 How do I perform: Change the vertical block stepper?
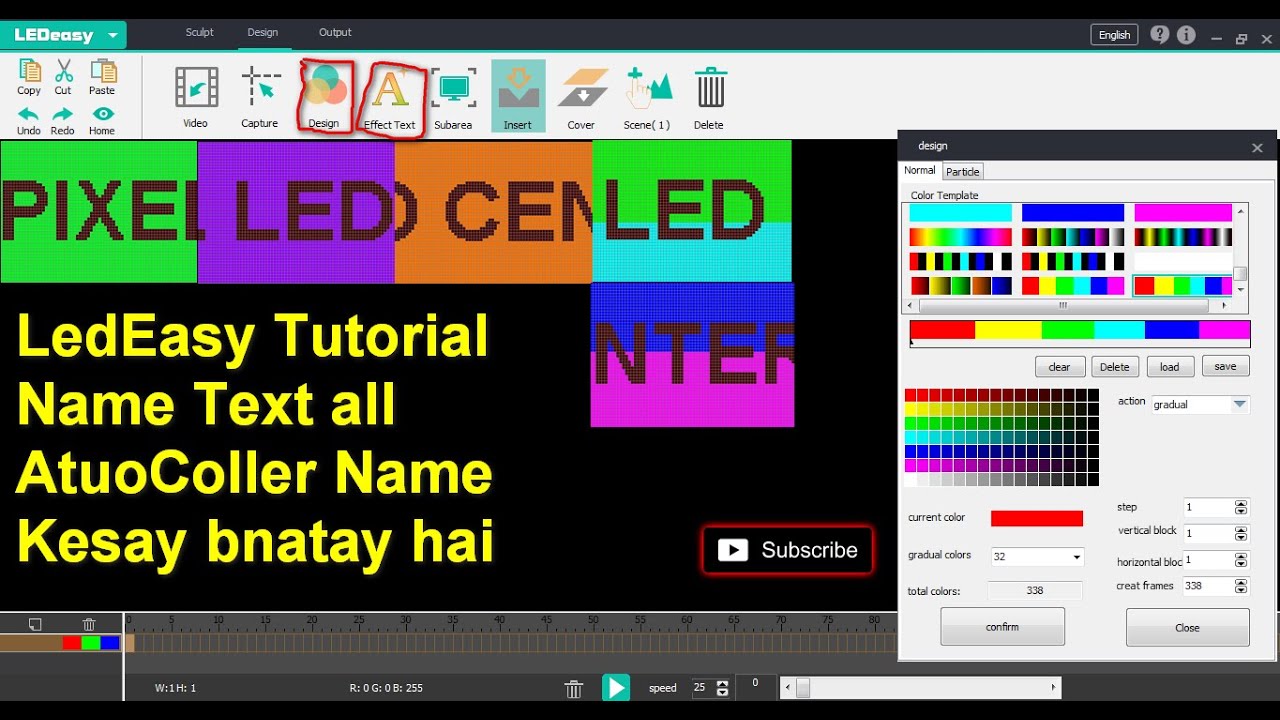point(1241,534)
